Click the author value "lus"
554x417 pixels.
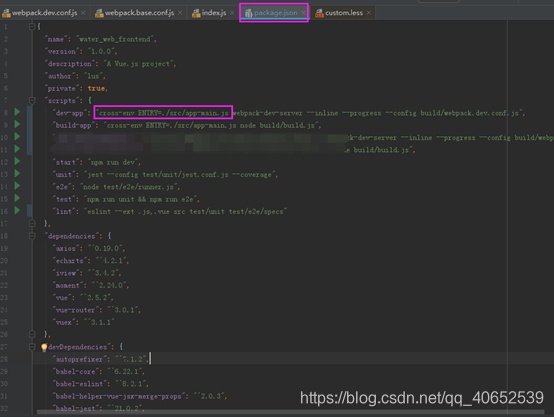point(94,76)
